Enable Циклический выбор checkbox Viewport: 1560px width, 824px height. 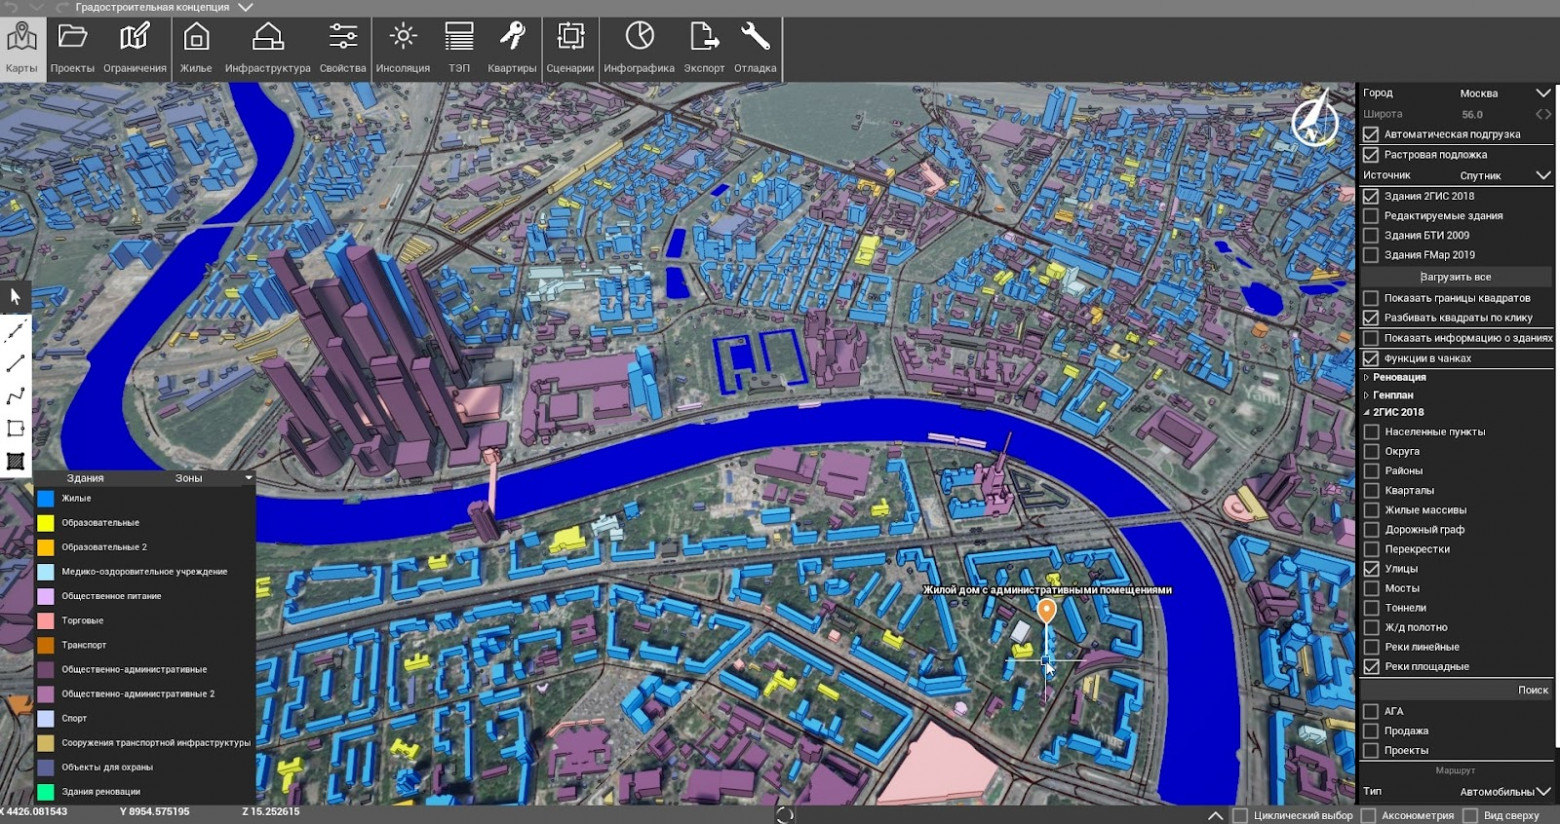1240,815
